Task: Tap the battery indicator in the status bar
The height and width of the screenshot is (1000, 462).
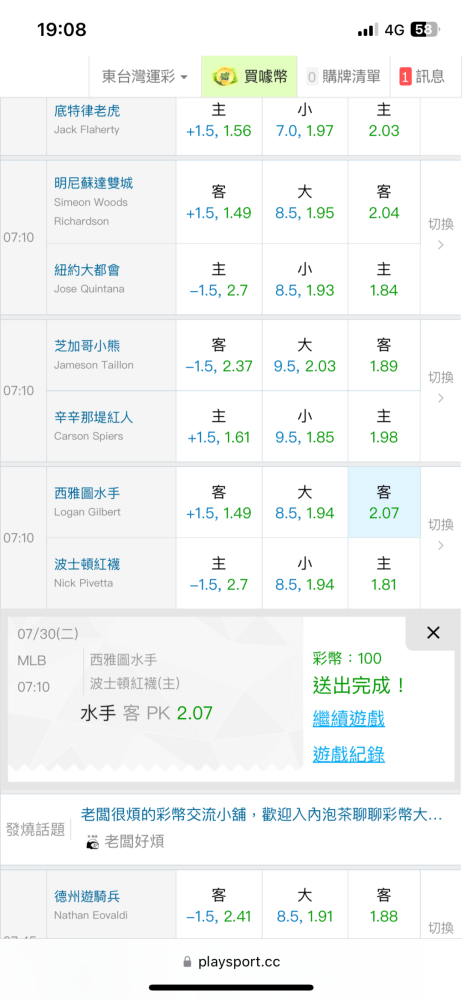Action: click(425, 29)
